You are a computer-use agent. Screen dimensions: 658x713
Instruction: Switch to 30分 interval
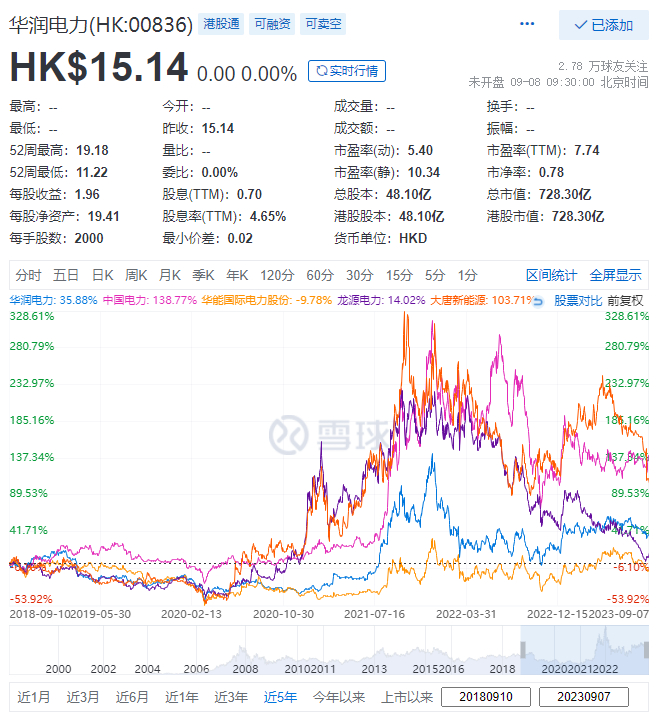pos(360,275)
